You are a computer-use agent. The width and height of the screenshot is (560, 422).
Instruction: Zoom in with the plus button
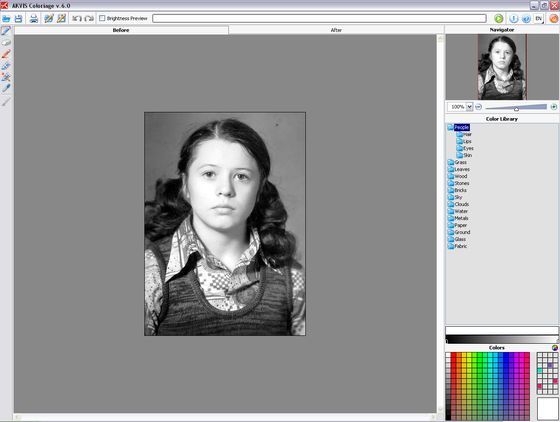(554, 107)
